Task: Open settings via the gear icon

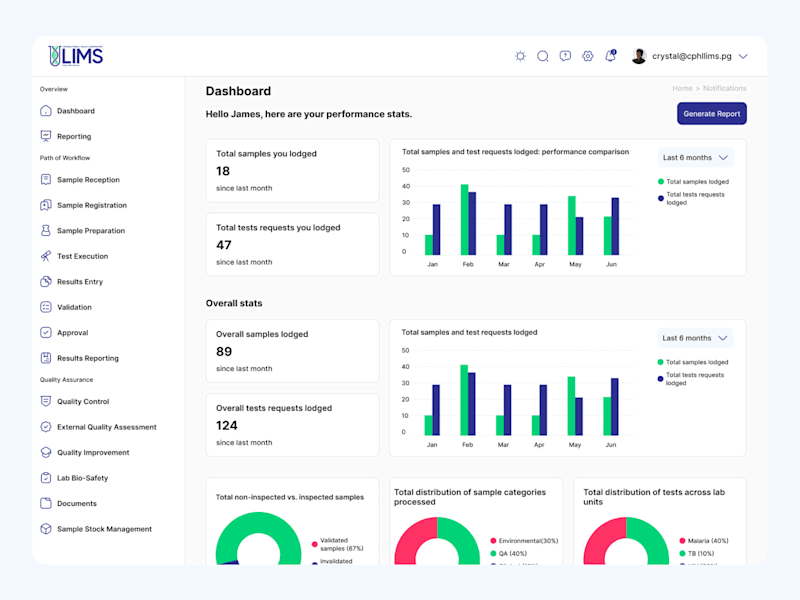Action: tap(587, 56)
